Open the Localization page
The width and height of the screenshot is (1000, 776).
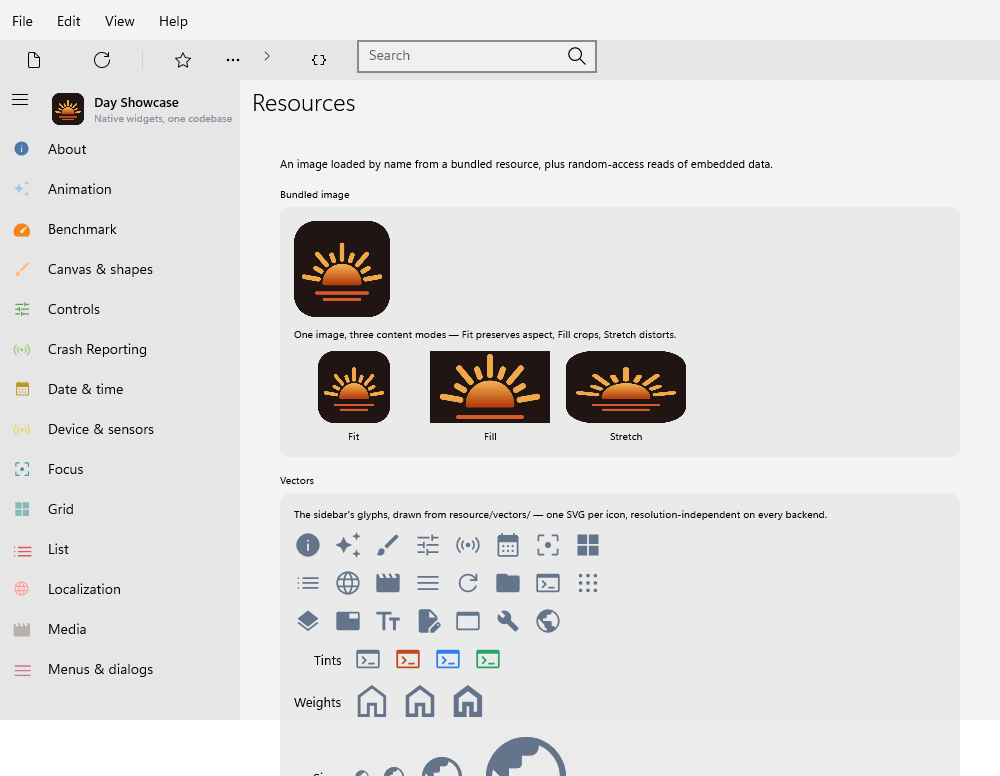tap(120, 589)
